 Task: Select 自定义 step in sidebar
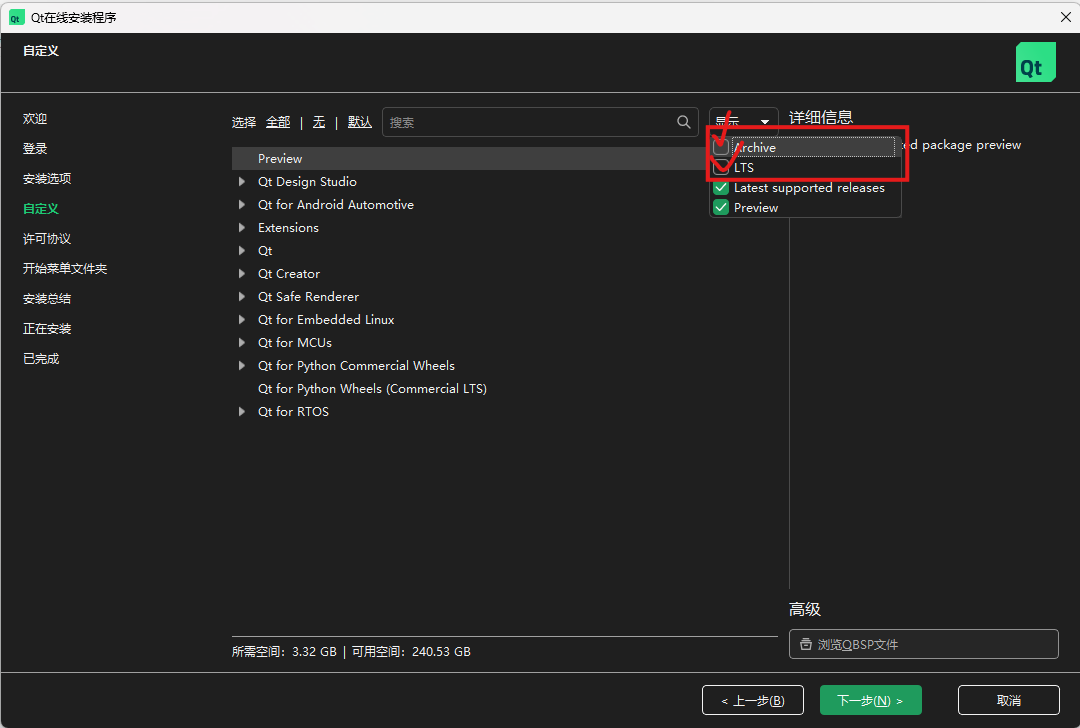[x=41, y=209]
